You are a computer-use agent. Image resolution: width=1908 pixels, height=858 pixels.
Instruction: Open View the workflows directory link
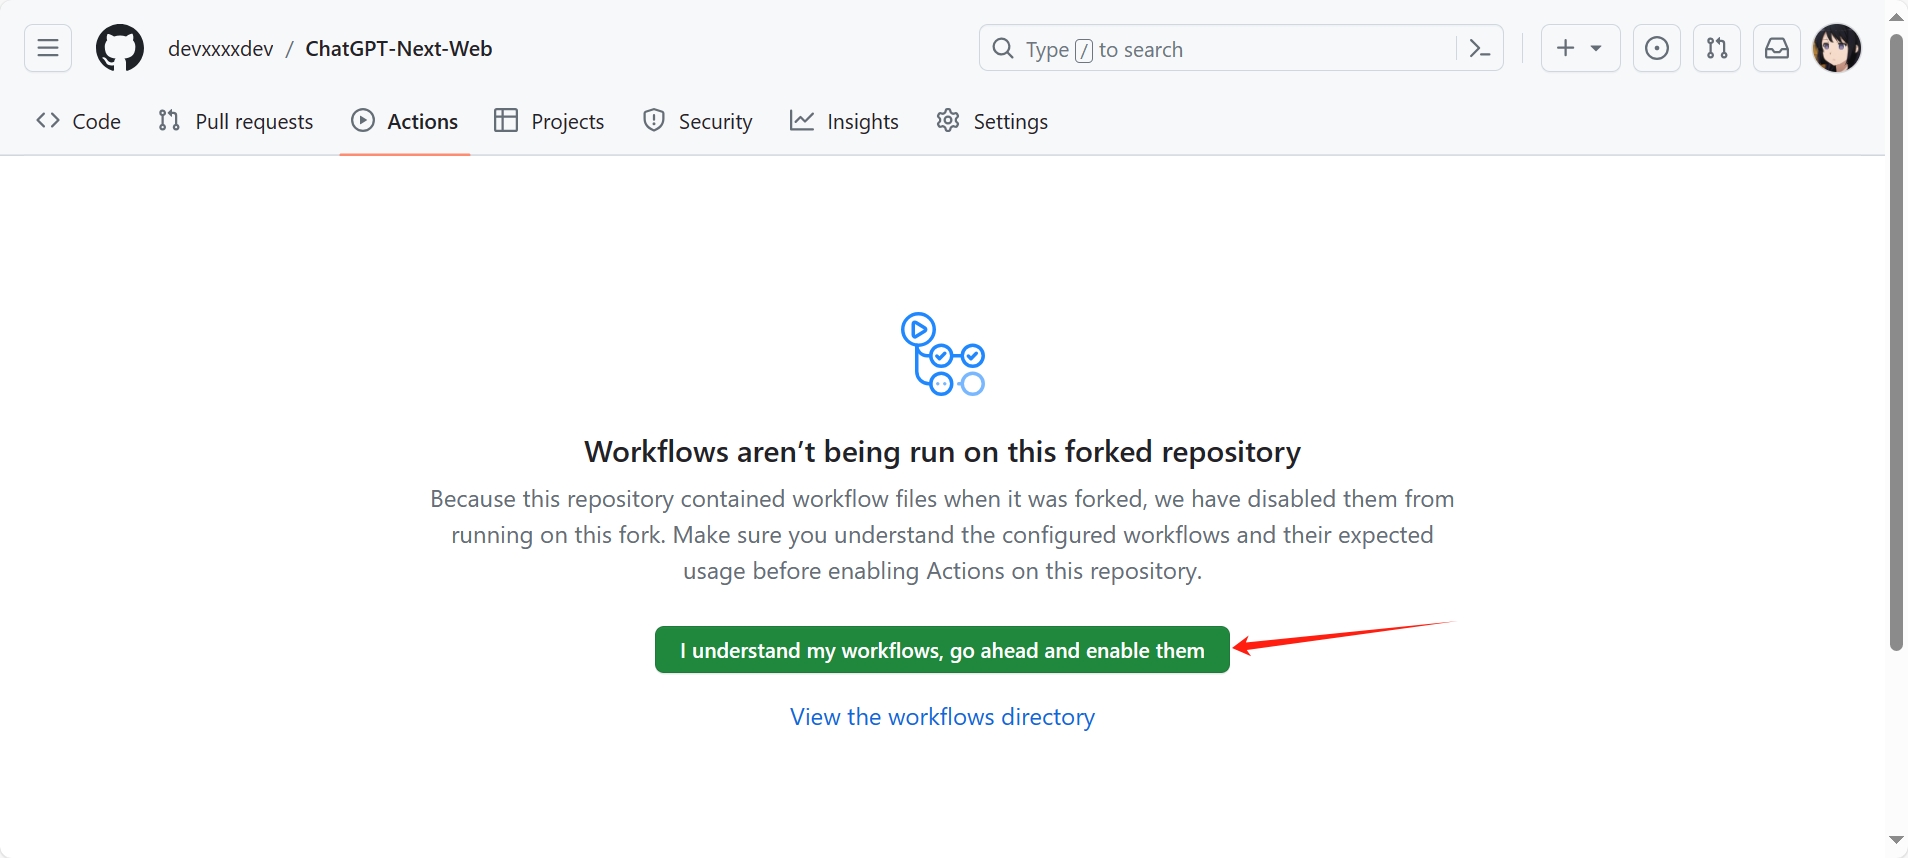pos(942,717)
